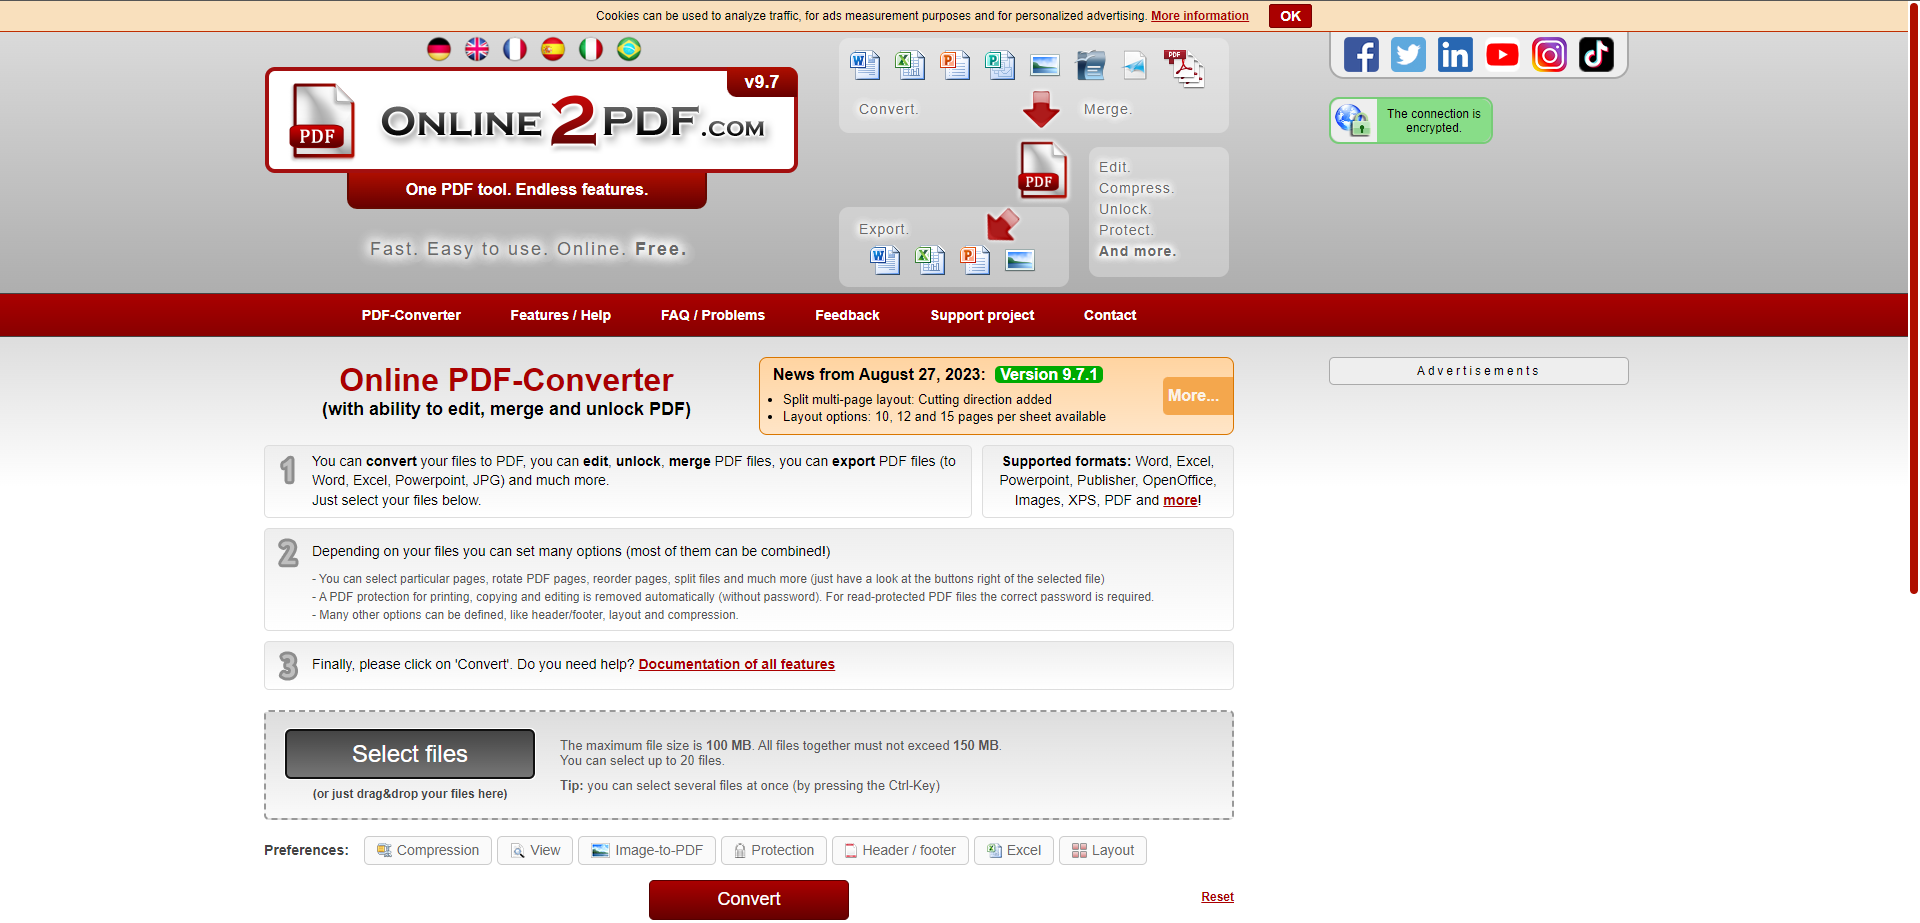Click the PowerPoint icon under Export
Image resolution: width=1920 pixels, height=923 pixels.
coord(975,260)
